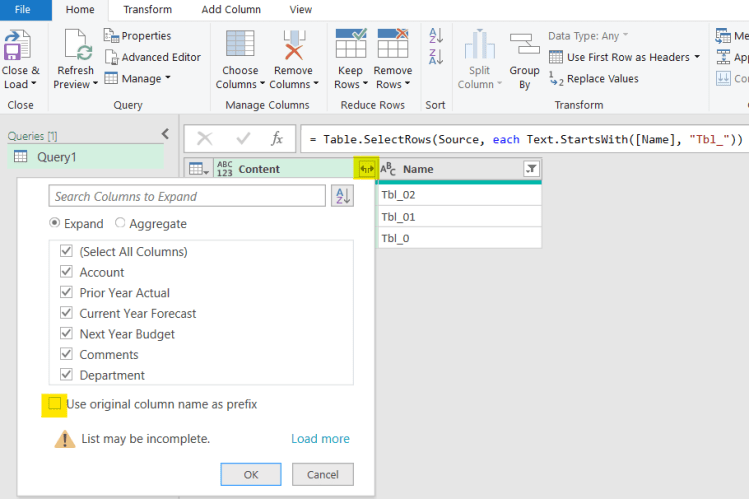Click the Group By icon
Viewport: 749px width, 499px height.
tap(524, 47)
